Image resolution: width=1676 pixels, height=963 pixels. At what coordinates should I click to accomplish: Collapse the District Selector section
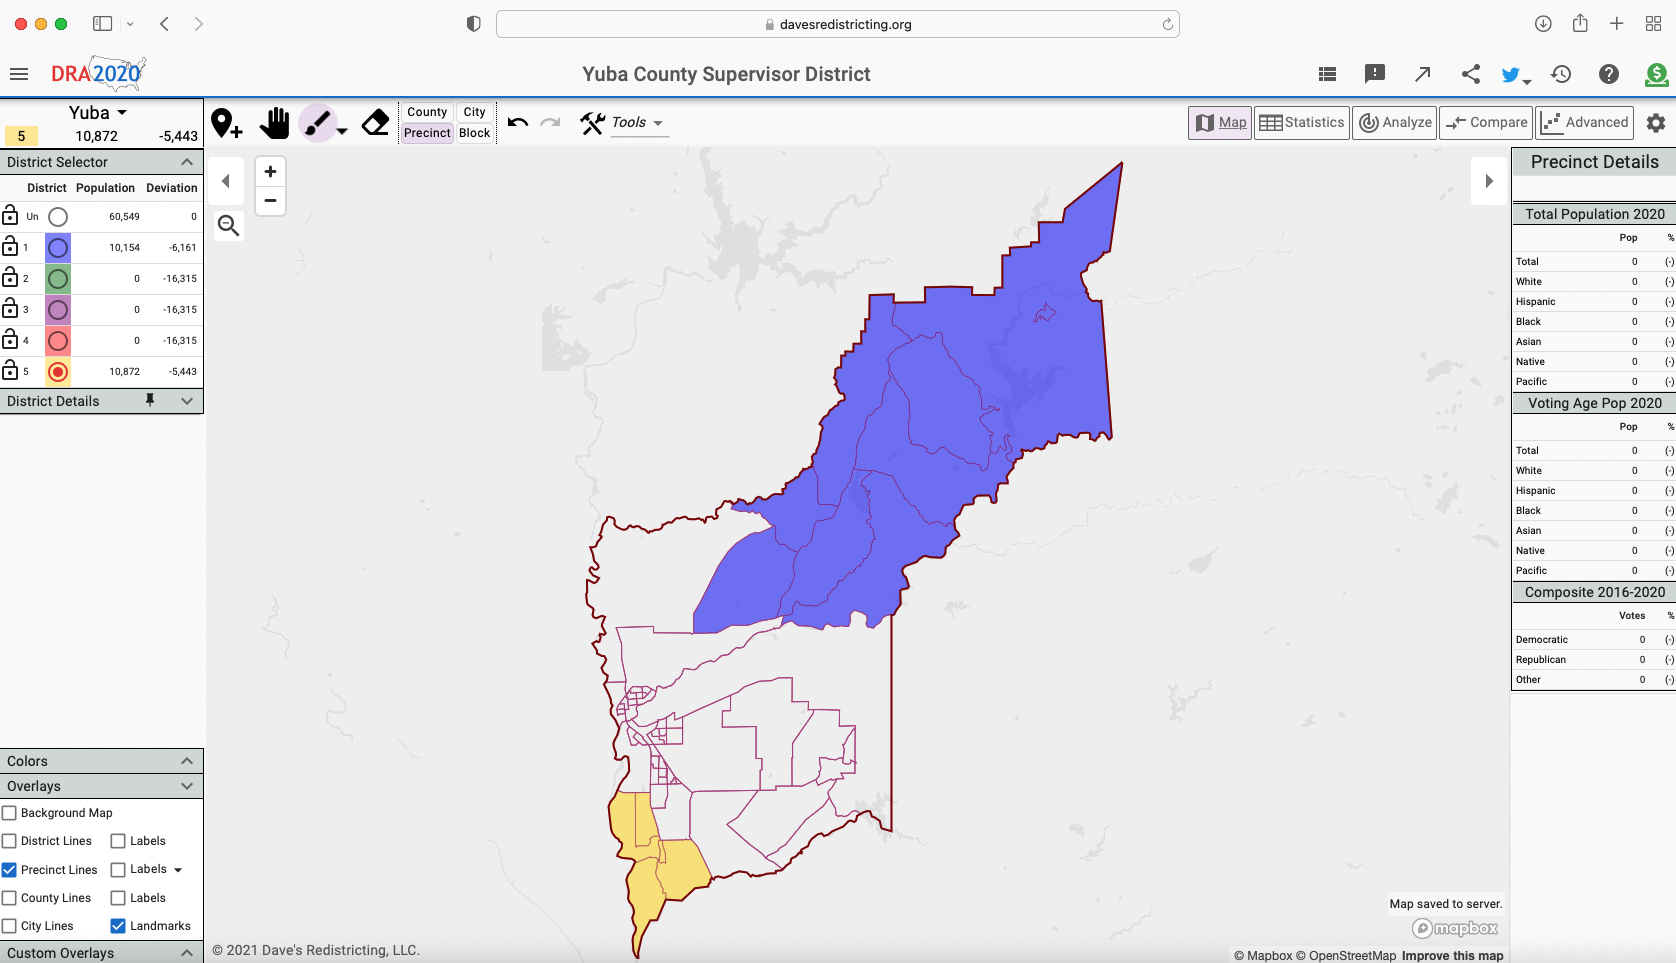pyautogui.click(x=187, y=162)
